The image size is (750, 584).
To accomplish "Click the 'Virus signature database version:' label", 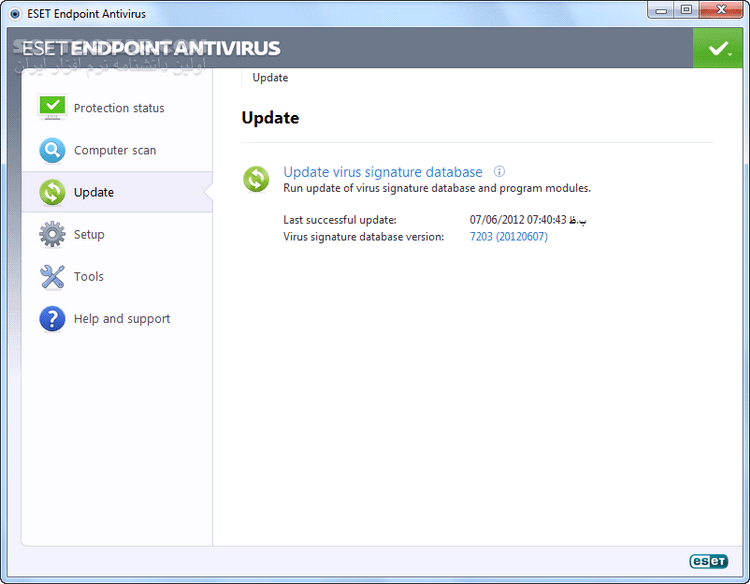I will click(364, 237).
